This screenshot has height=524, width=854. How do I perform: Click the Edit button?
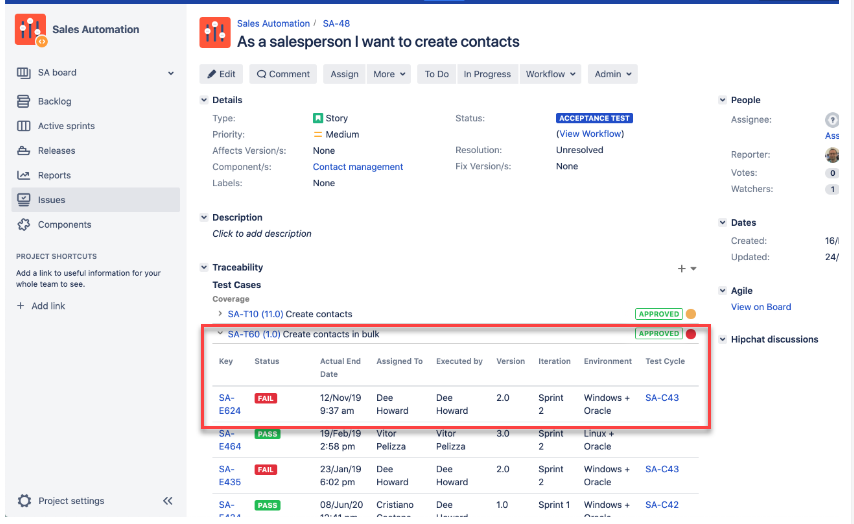click(x=221, y=74)
